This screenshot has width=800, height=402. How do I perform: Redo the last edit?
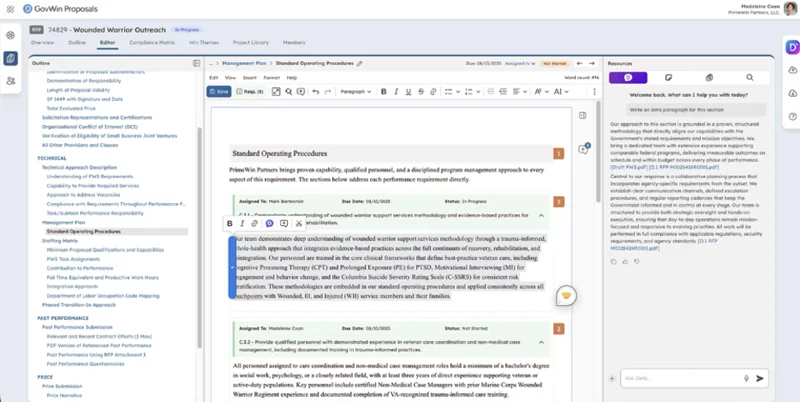tap(328, 92)
